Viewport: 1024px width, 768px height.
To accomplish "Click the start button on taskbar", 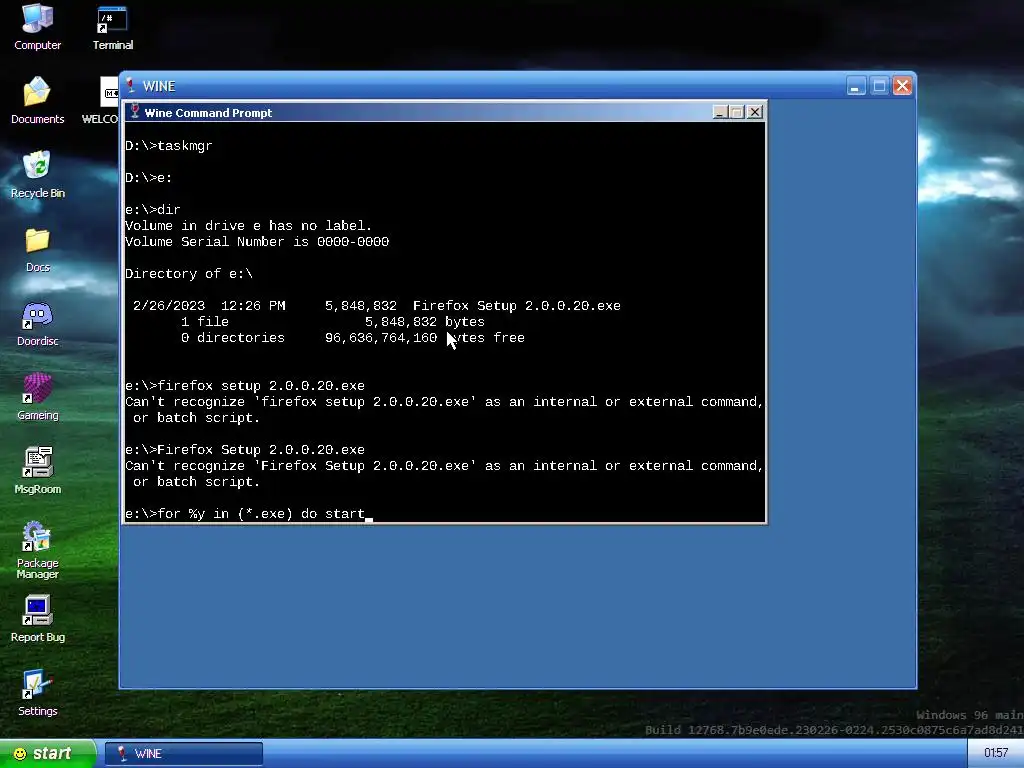I will point(48,754).
